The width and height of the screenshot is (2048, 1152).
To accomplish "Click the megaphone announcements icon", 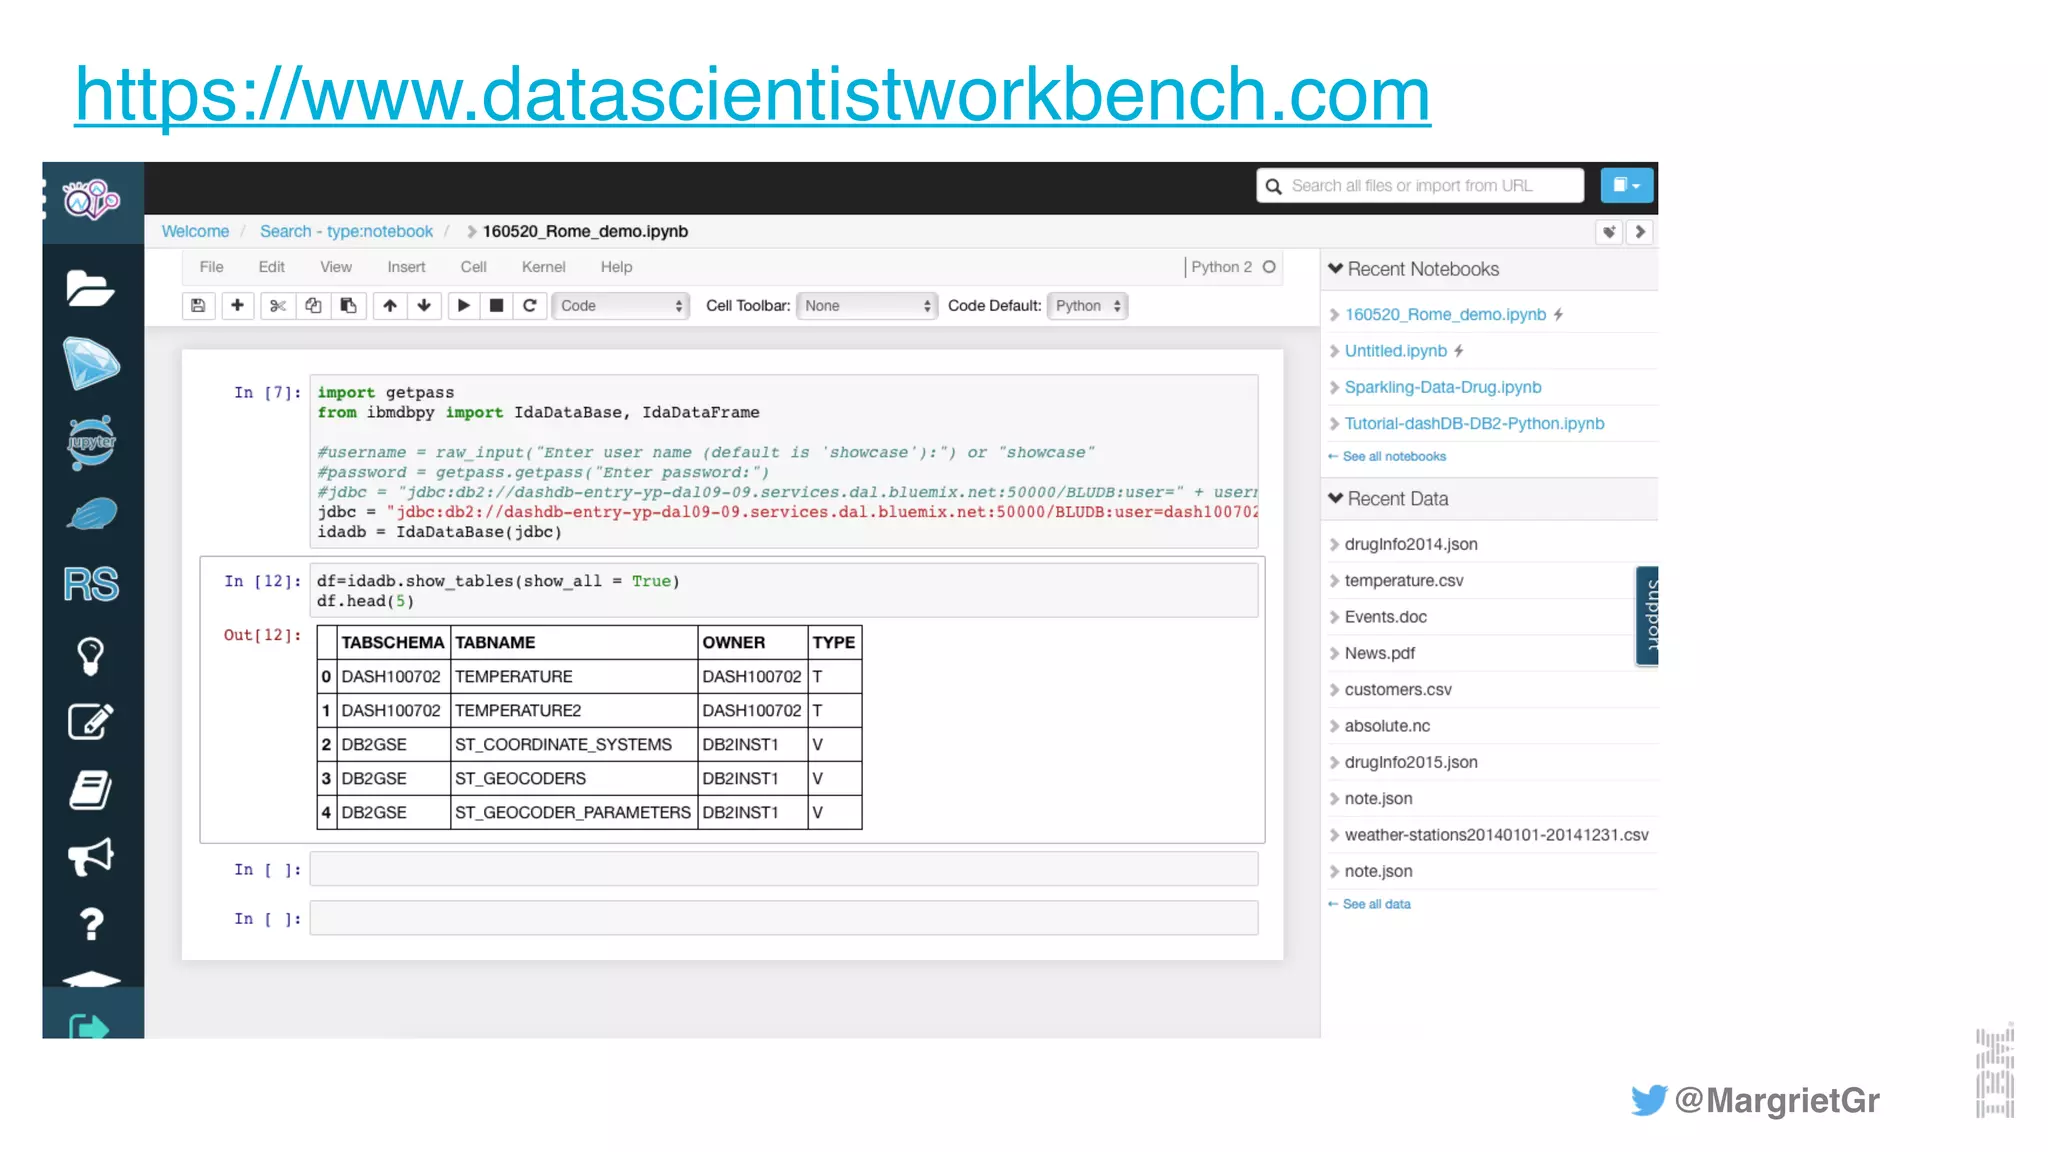I will 91,857.
